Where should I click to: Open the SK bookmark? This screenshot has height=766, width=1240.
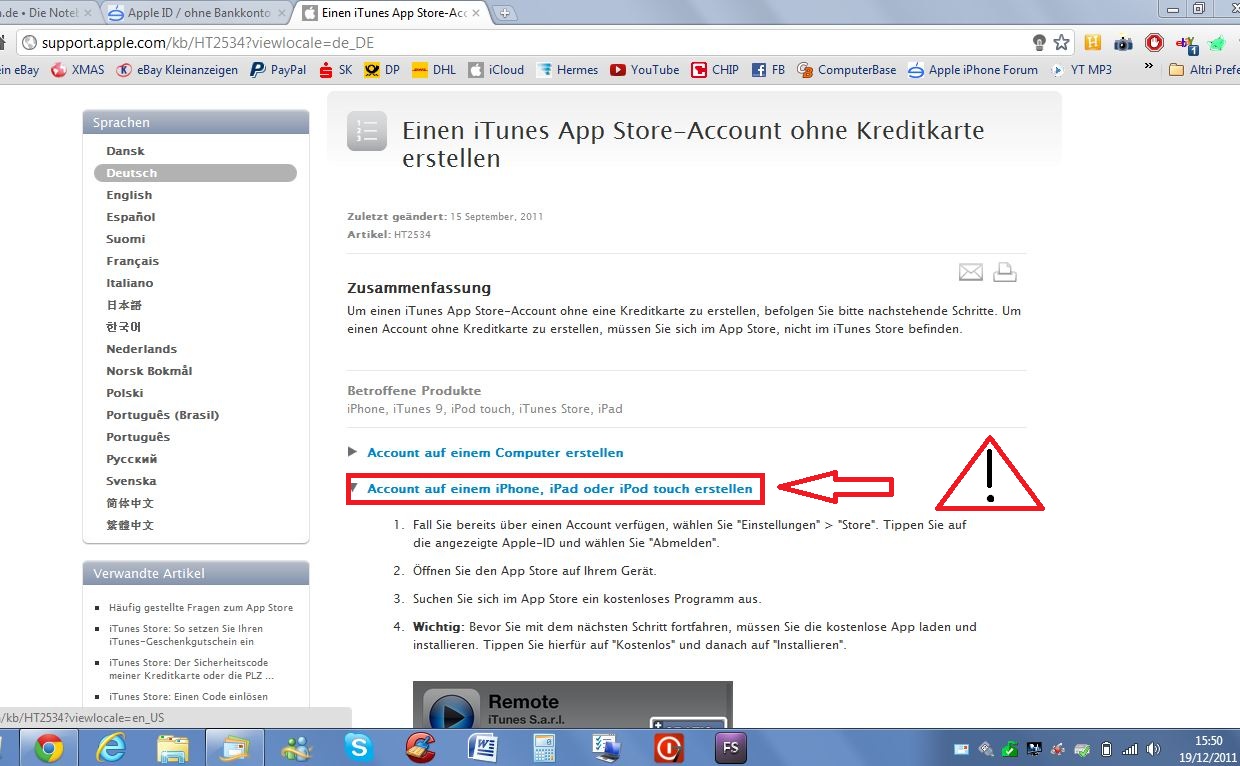336,70
